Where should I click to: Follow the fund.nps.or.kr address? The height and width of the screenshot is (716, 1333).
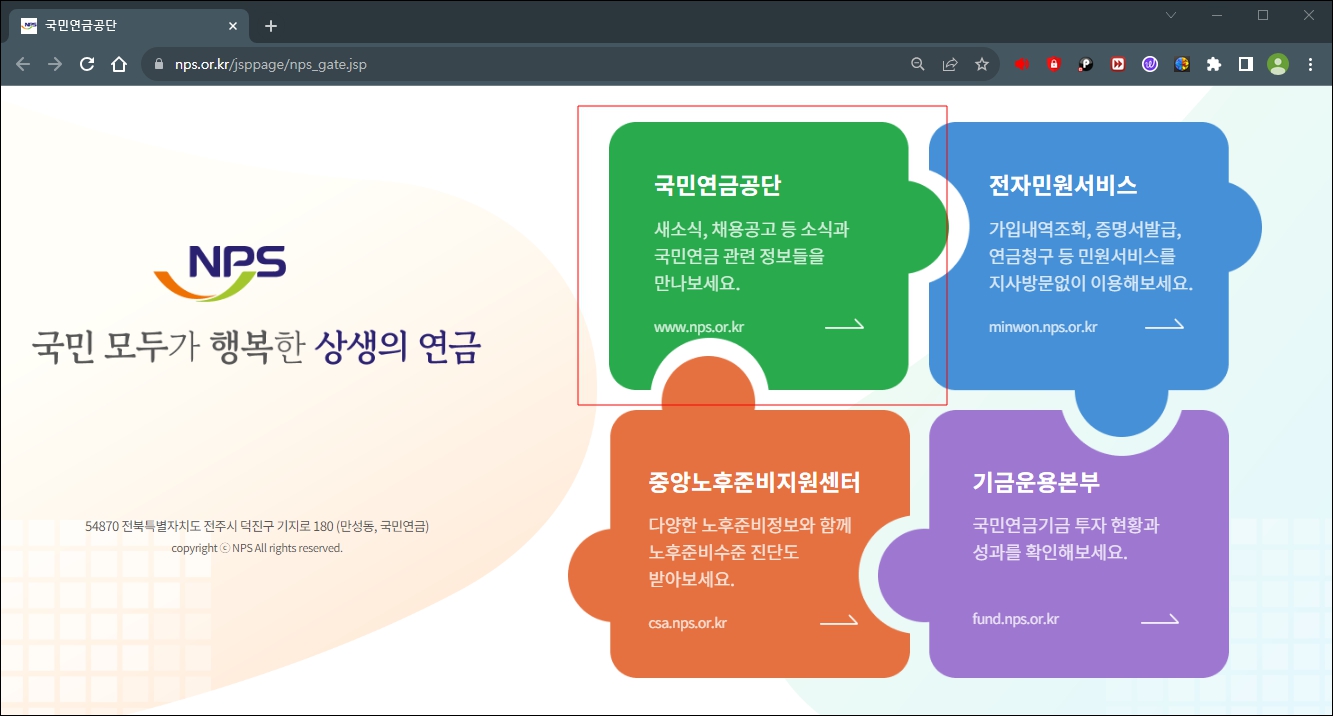1015,619
